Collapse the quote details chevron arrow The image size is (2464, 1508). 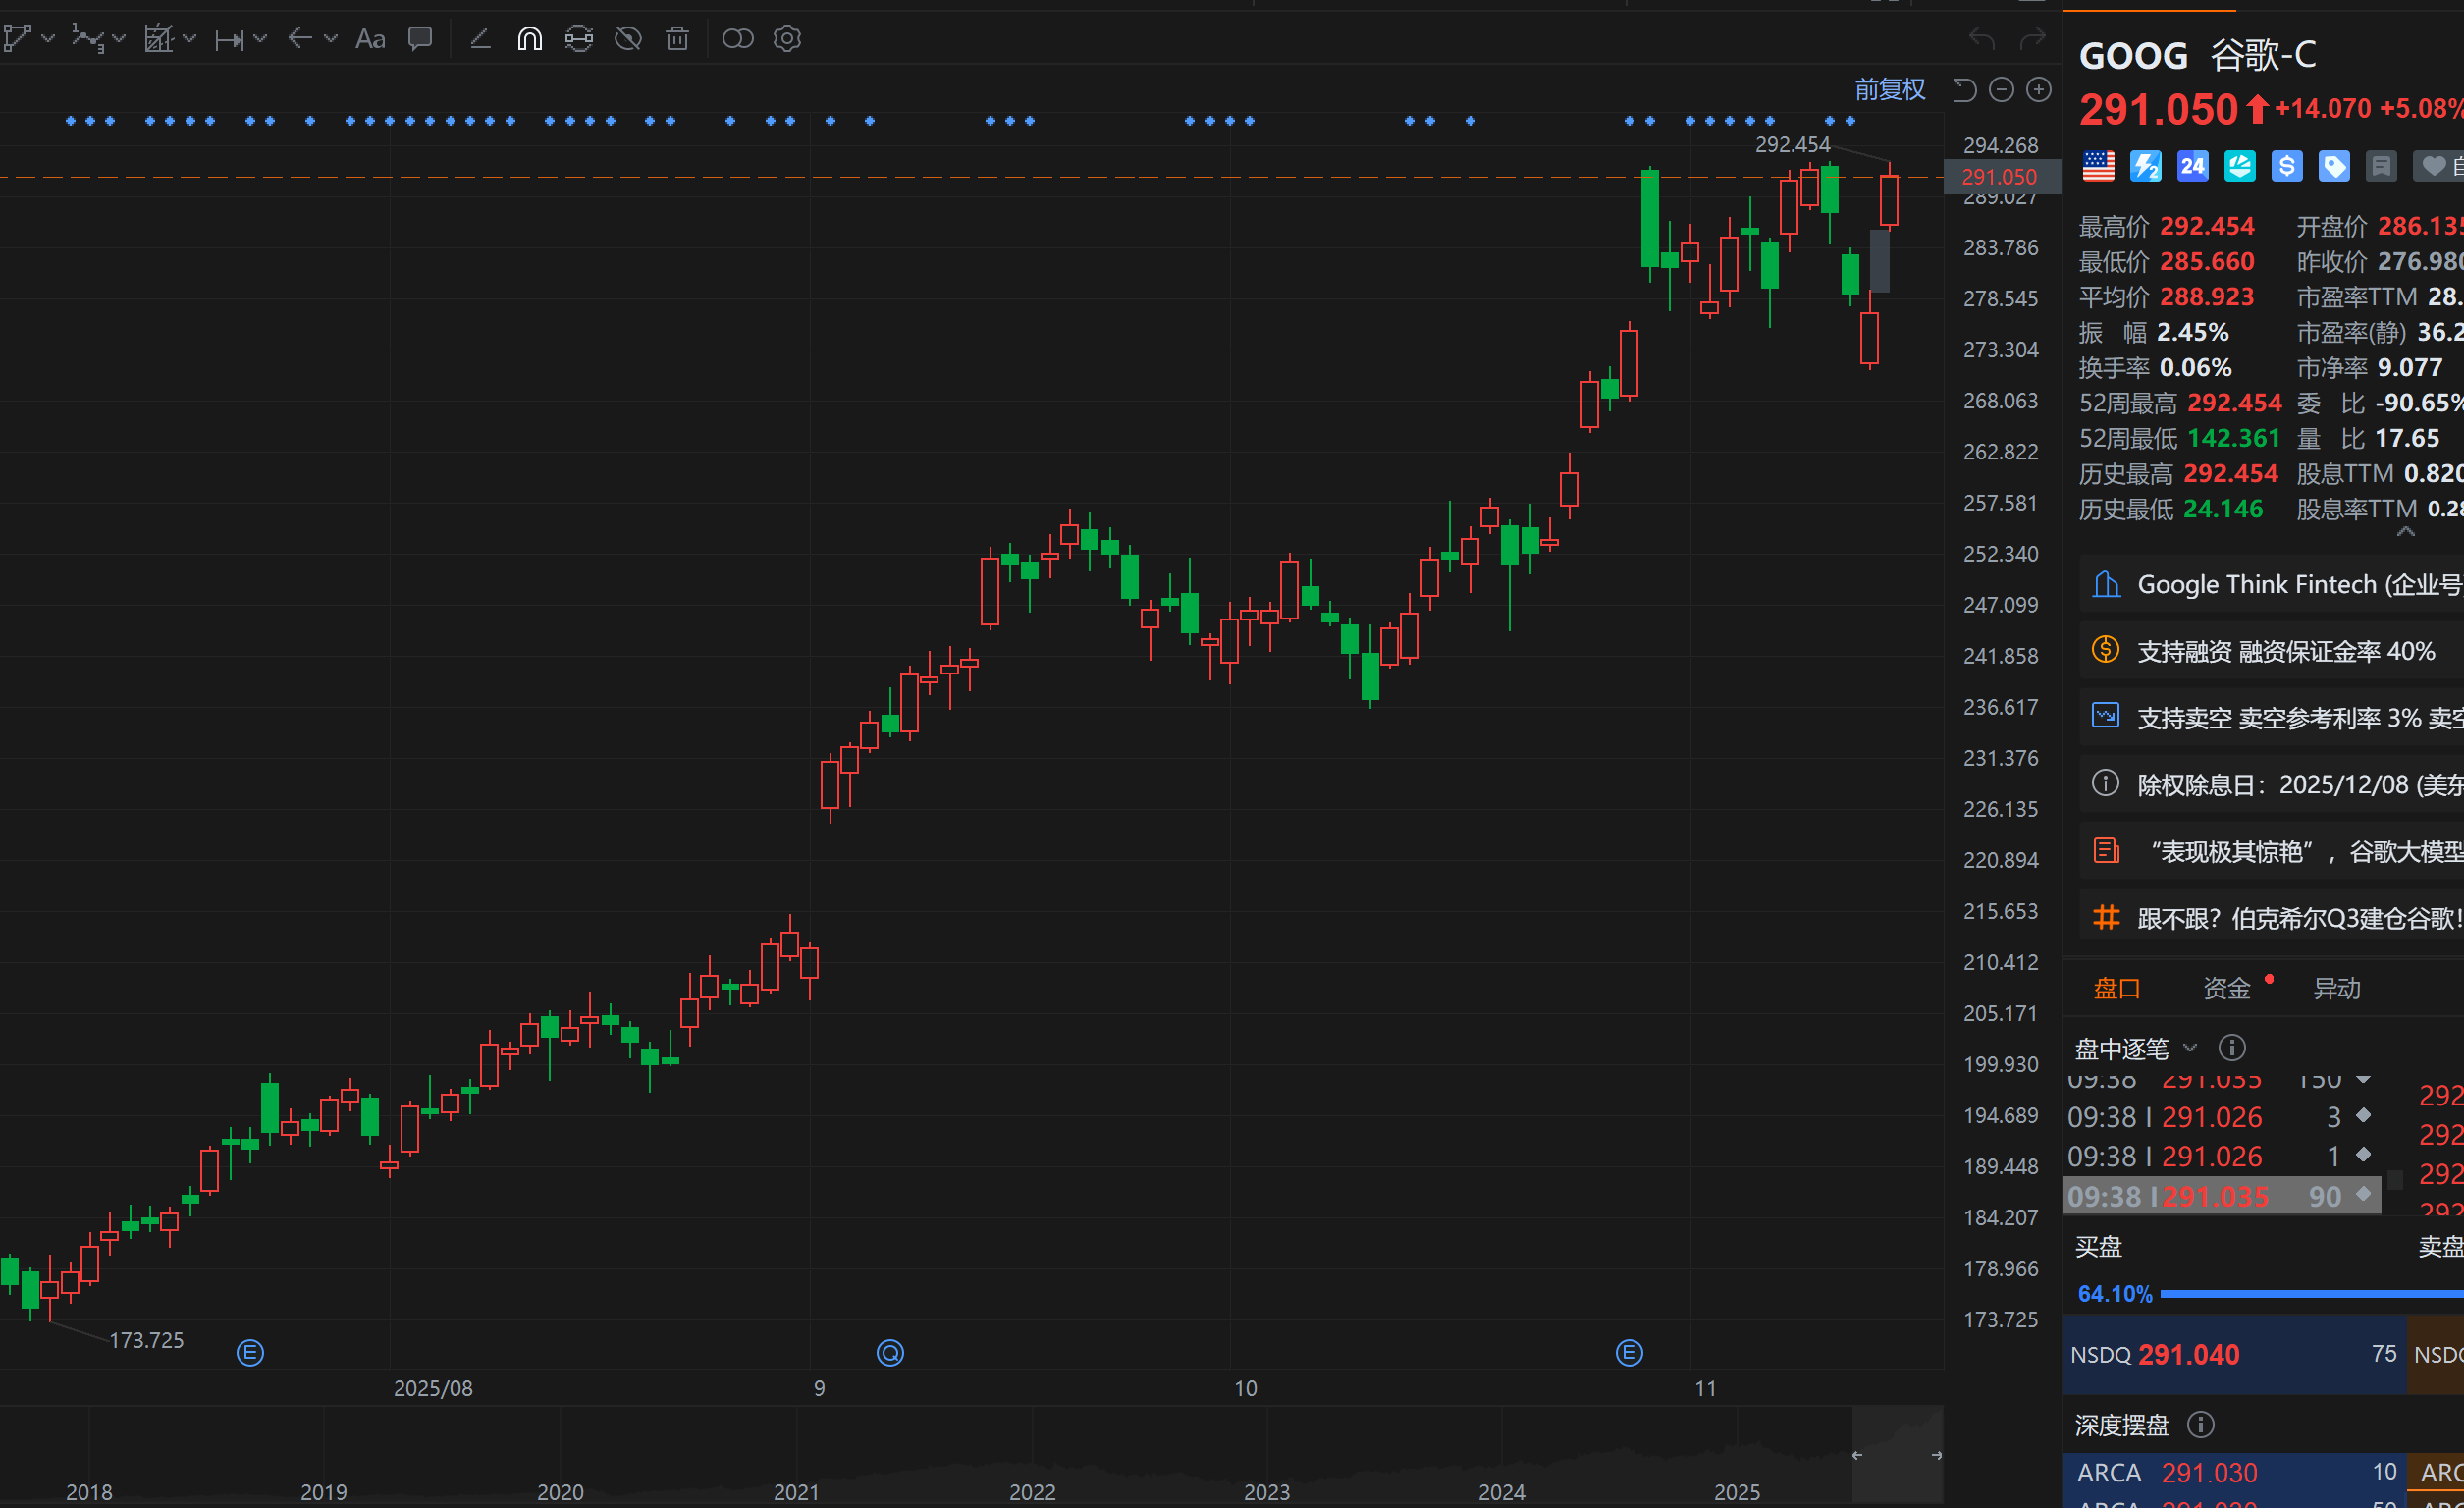click(2406, 532)
